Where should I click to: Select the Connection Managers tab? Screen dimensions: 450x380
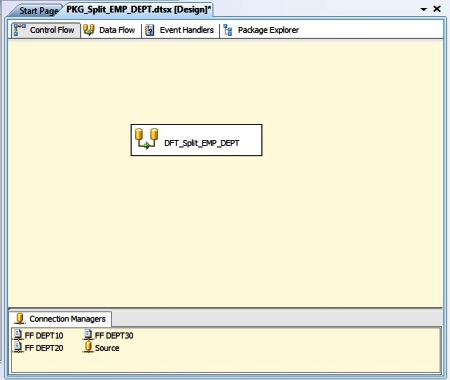61,319
